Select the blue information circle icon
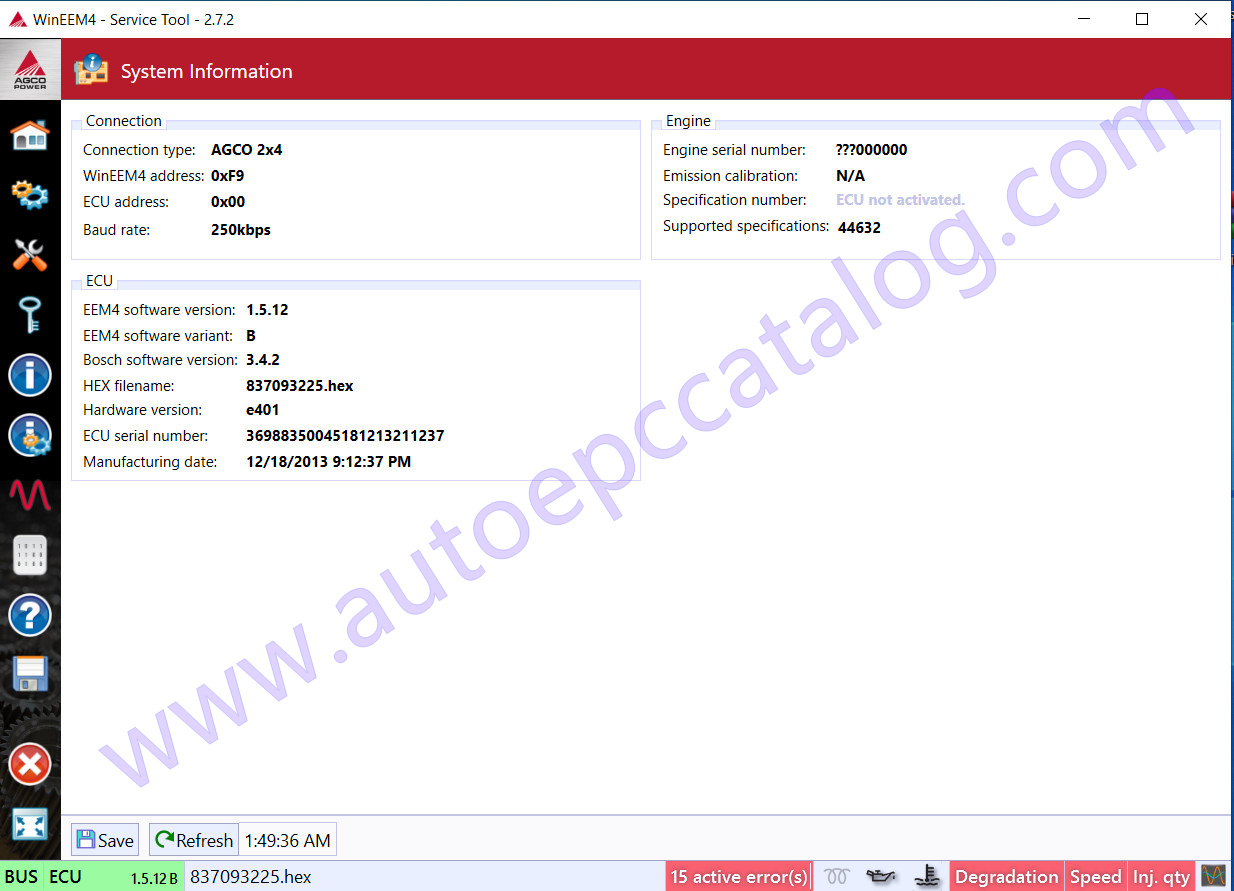 click(30, 375)
